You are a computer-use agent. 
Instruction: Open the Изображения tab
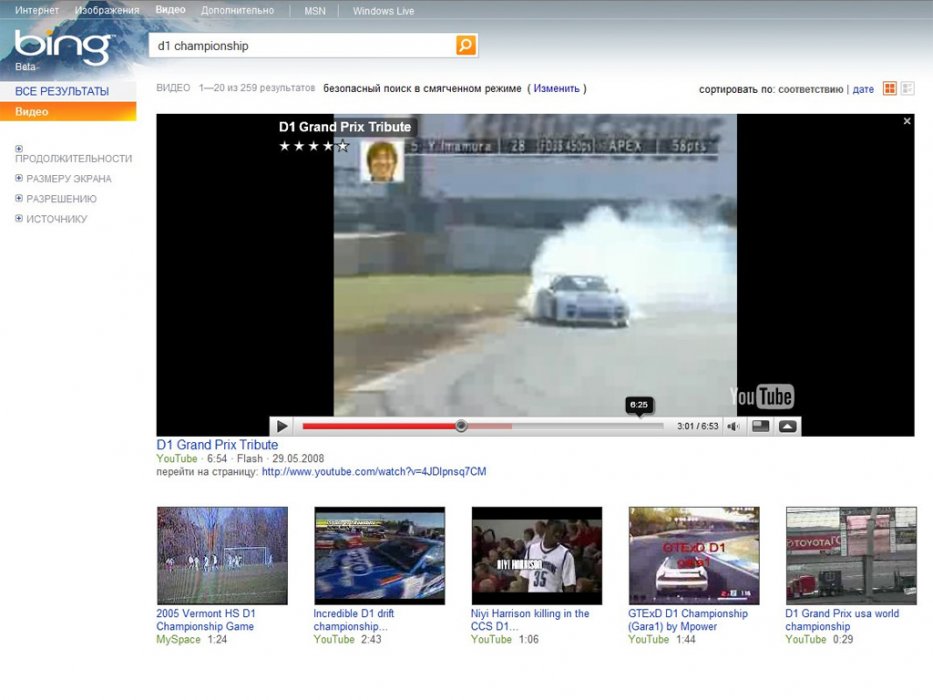[x=107, y=10]
